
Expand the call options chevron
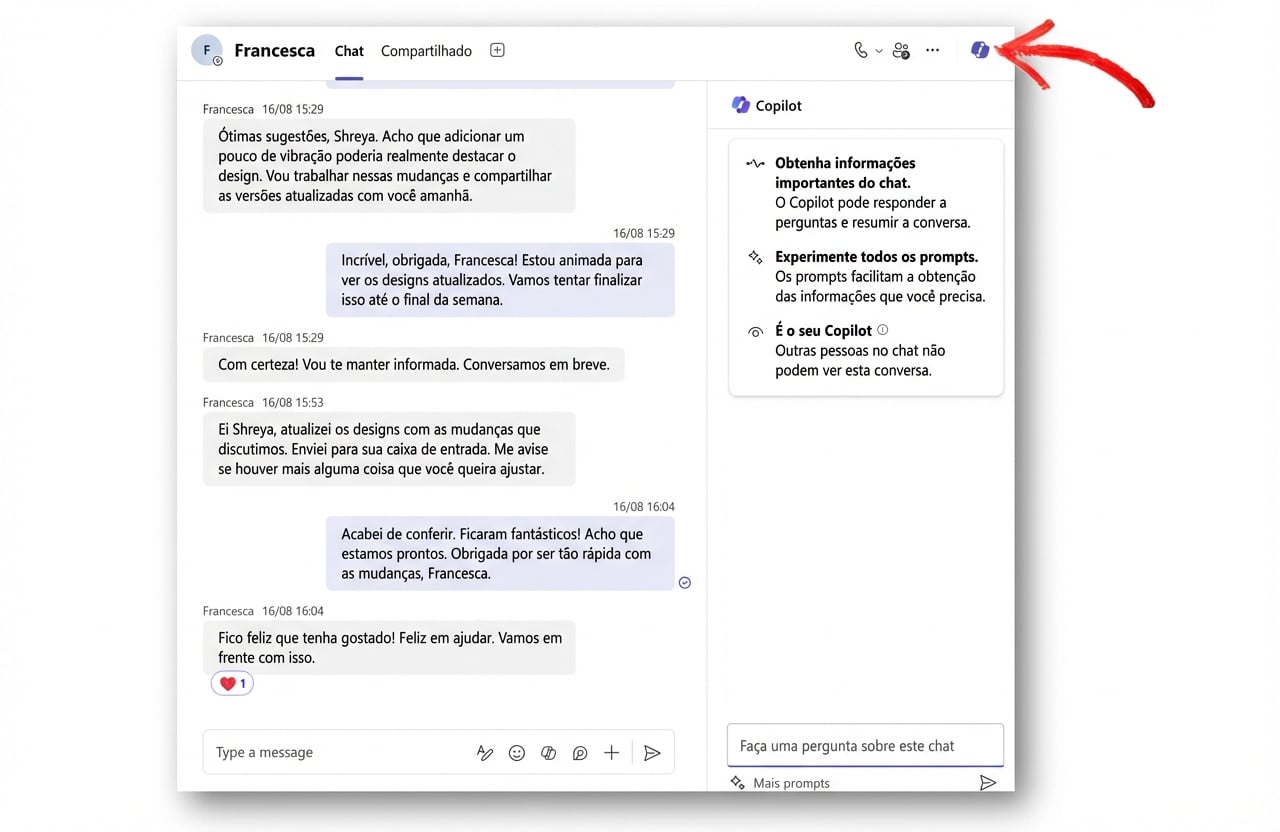pyautogui.click(x=878, y=50)
